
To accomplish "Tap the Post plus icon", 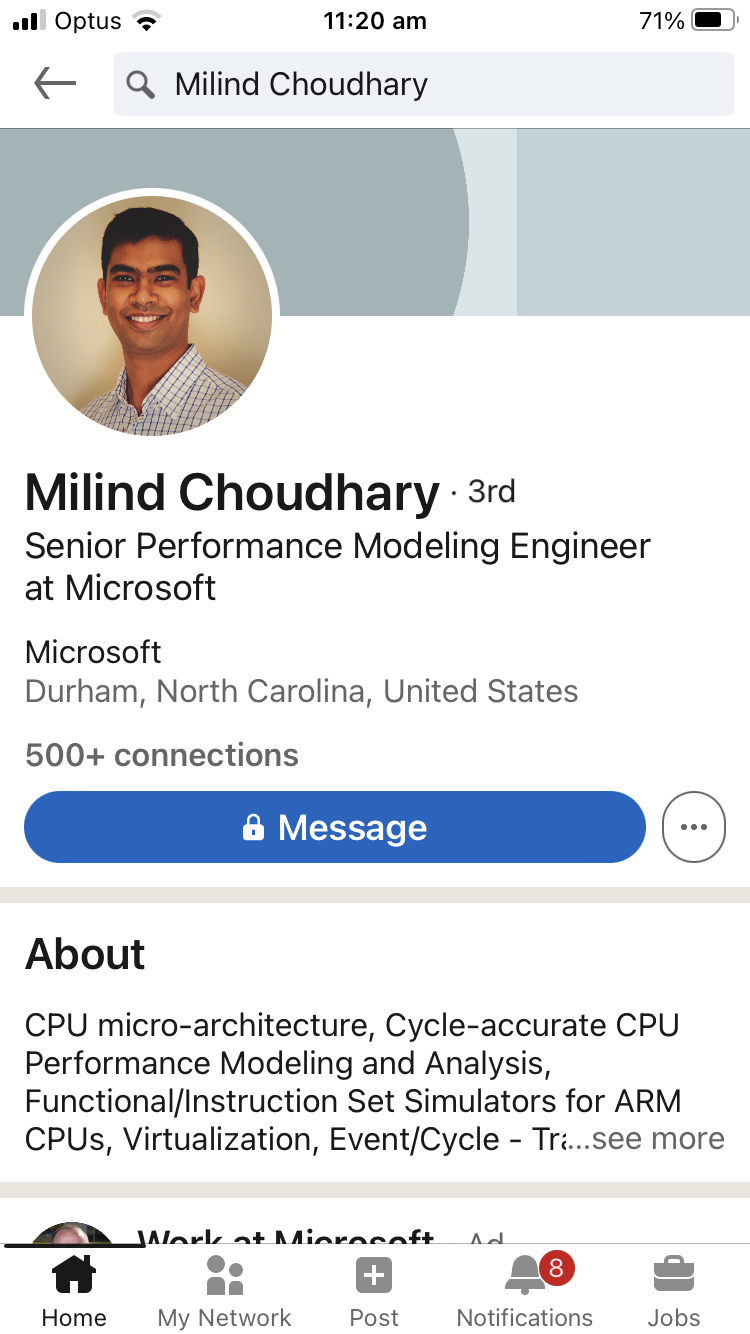I will [374, 1275].
